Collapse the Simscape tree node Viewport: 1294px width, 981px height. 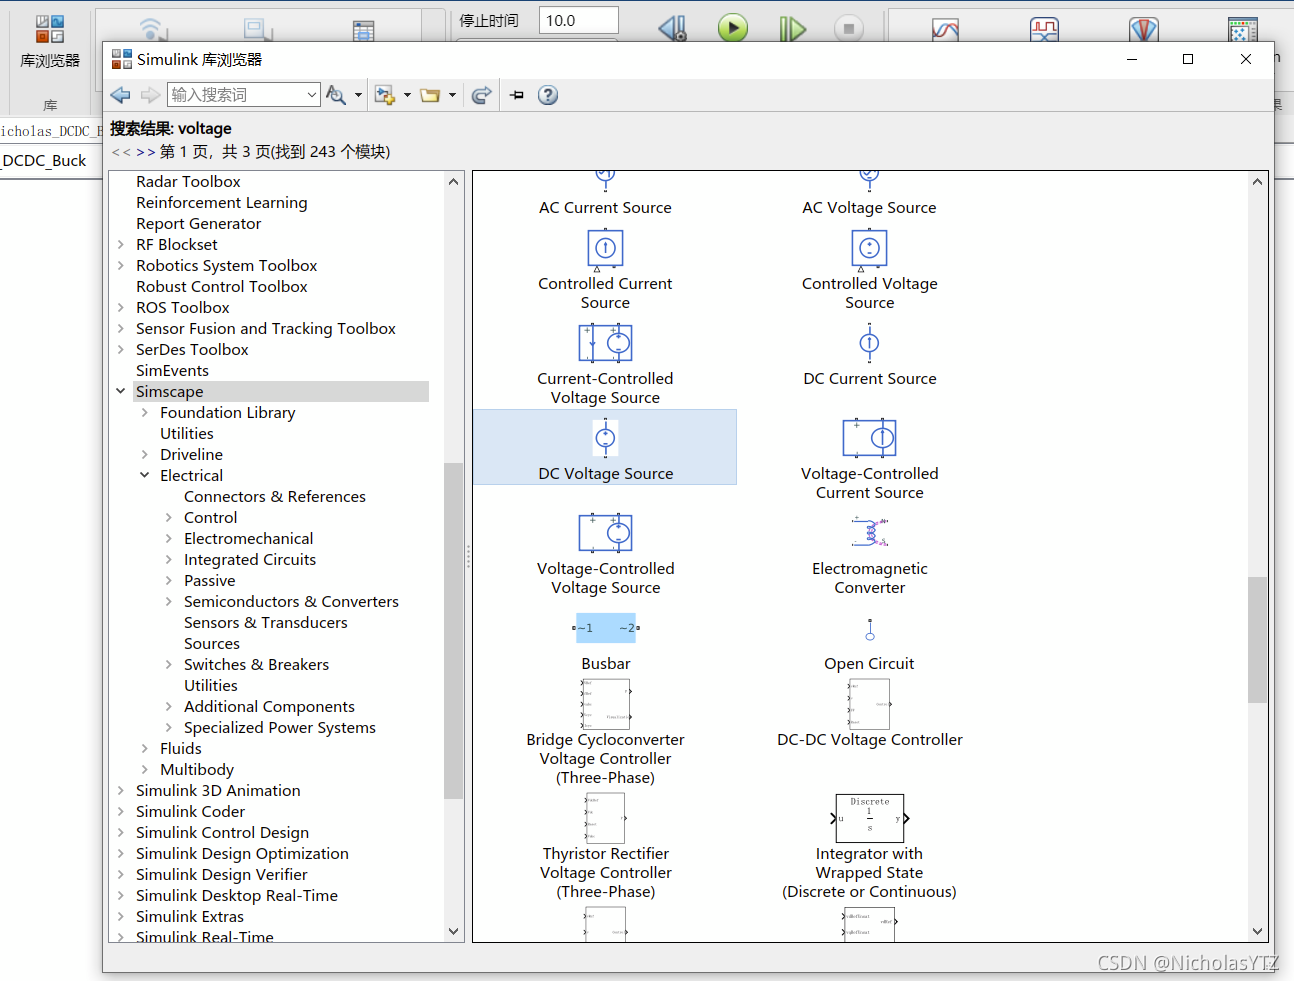[x=121, y=391]
